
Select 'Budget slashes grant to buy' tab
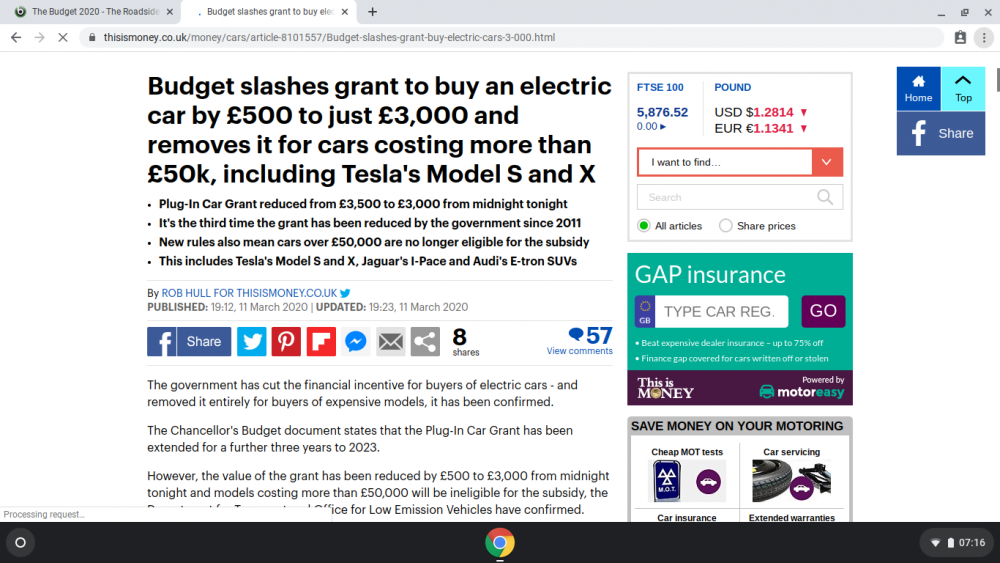pyautogui.click(x=270, y=11)
